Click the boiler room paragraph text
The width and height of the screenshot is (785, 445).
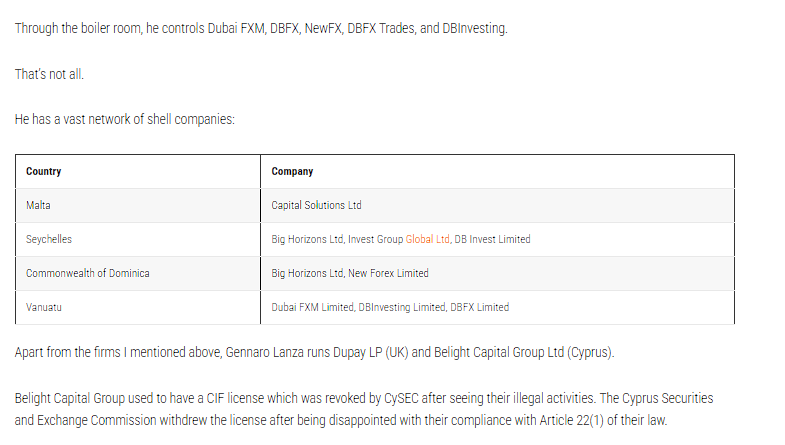click(261, 29)
